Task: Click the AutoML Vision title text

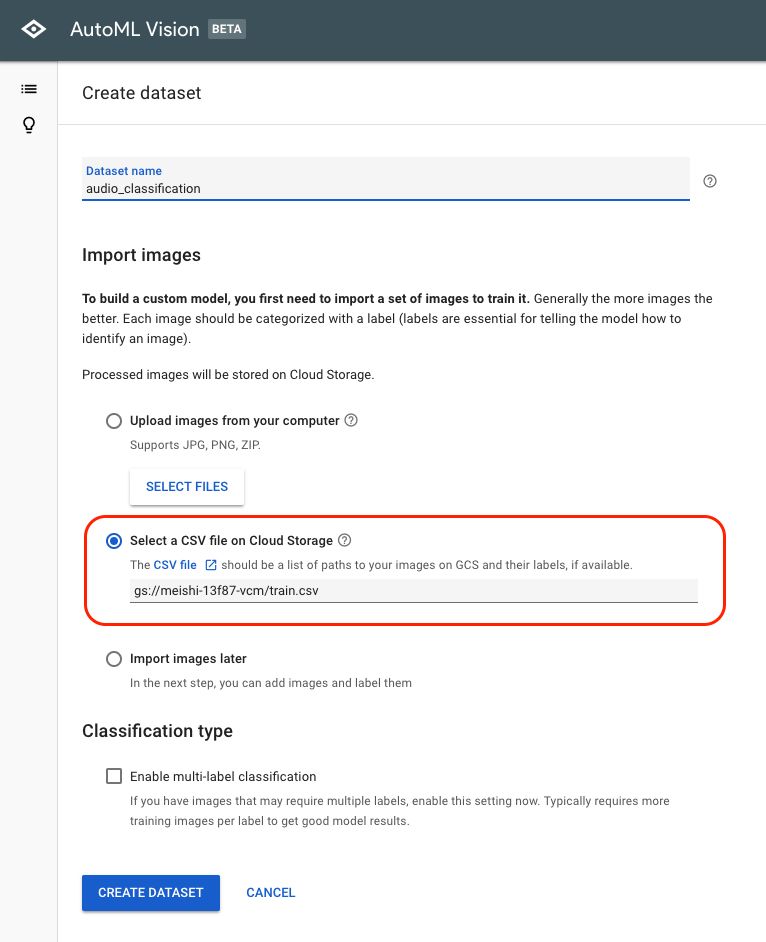Action: [x=135, y=30]
